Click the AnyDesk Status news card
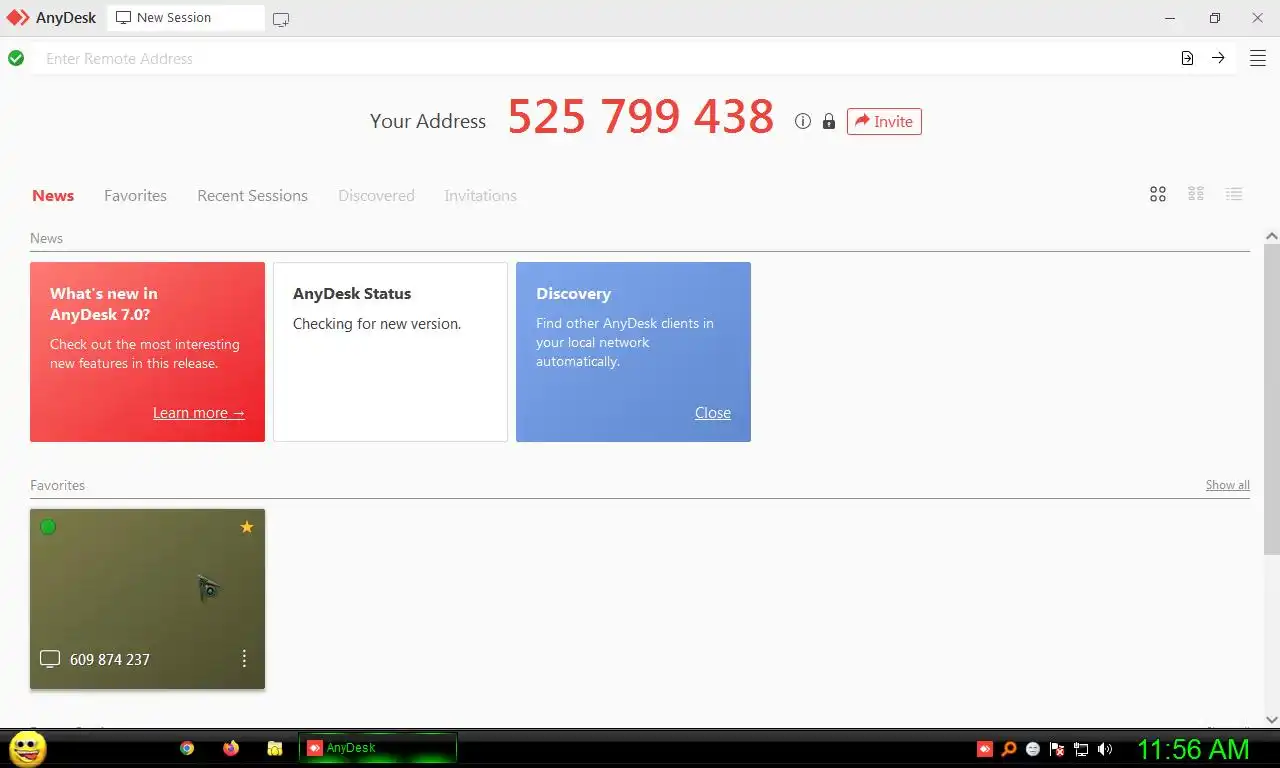 point(390,352)
